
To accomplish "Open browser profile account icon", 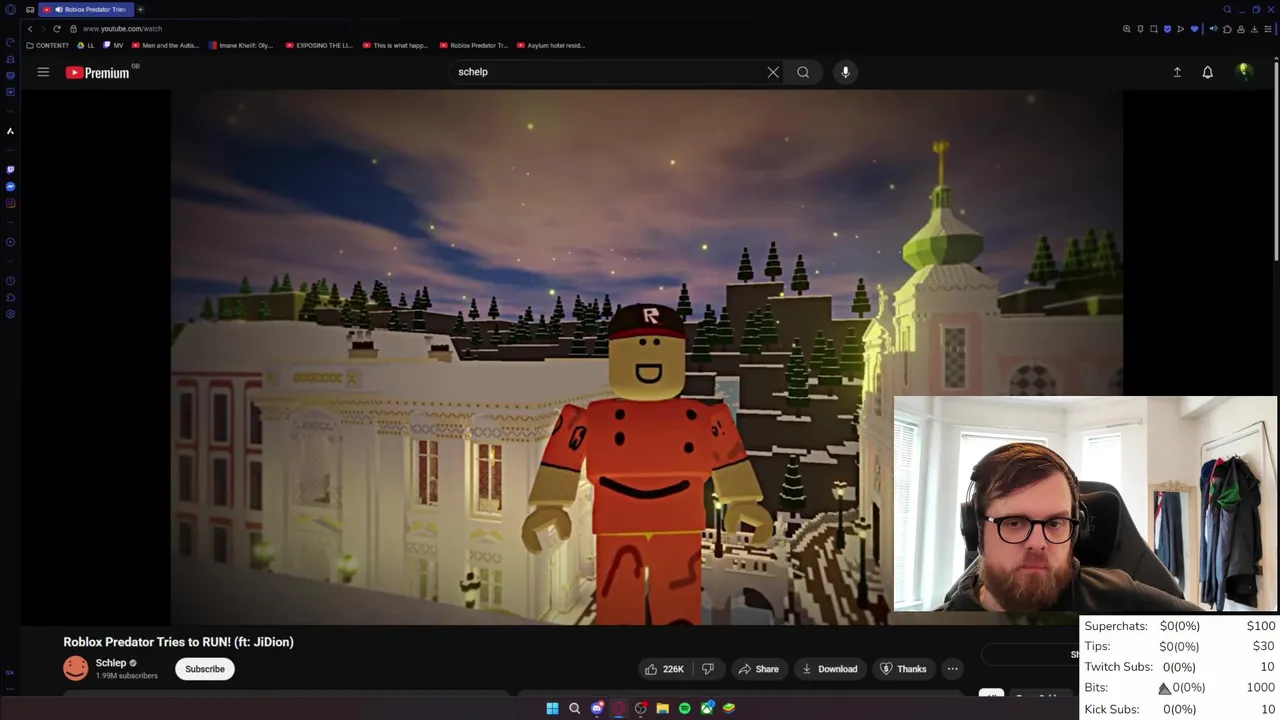I will click(x=1241, y=29).
